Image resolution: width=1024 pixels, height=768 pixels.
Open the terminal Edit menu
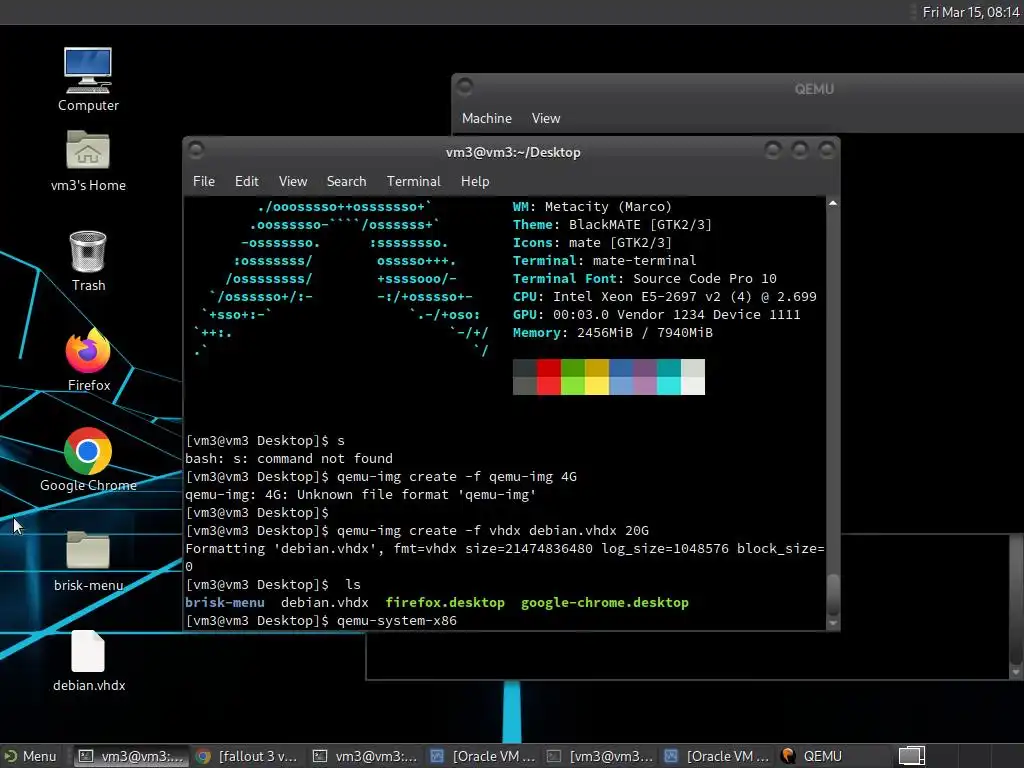coord(246,182)
